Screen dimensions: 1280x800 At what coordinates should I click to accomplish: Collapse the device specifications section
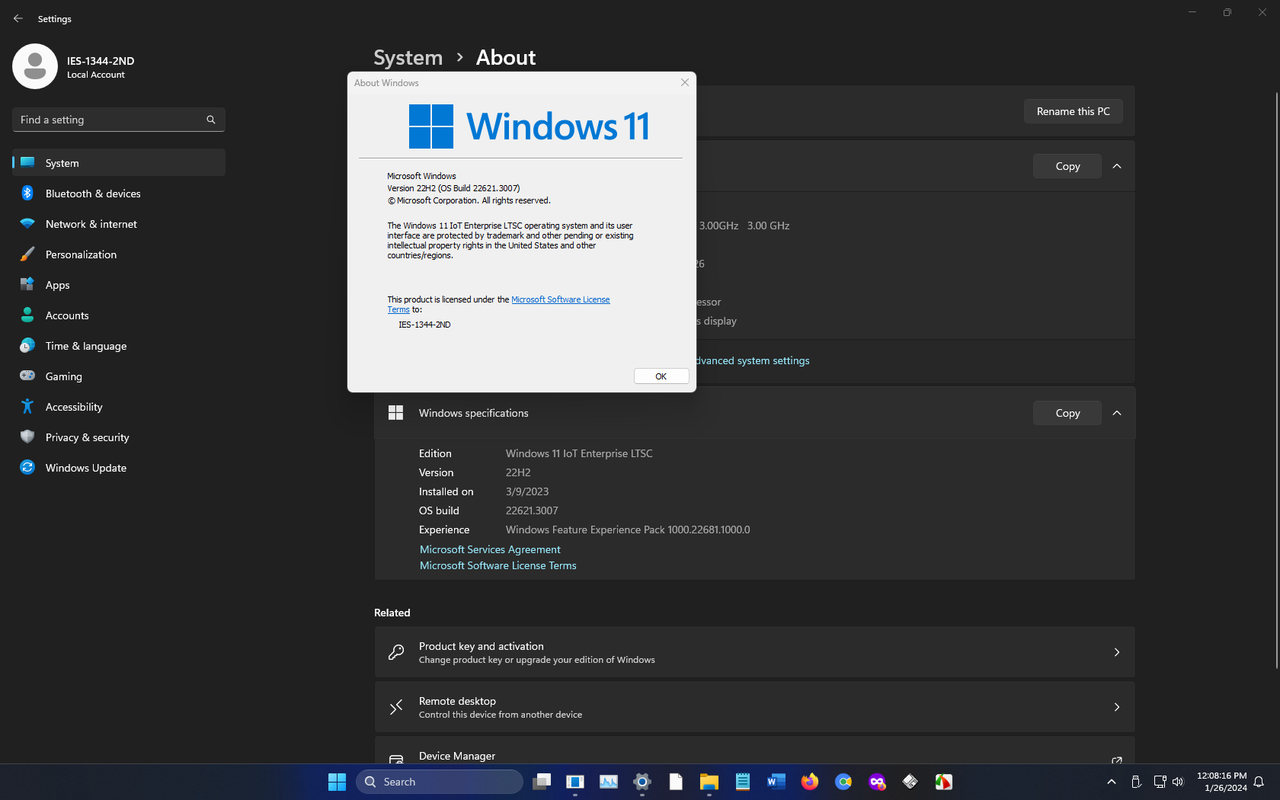point(1117,166)
